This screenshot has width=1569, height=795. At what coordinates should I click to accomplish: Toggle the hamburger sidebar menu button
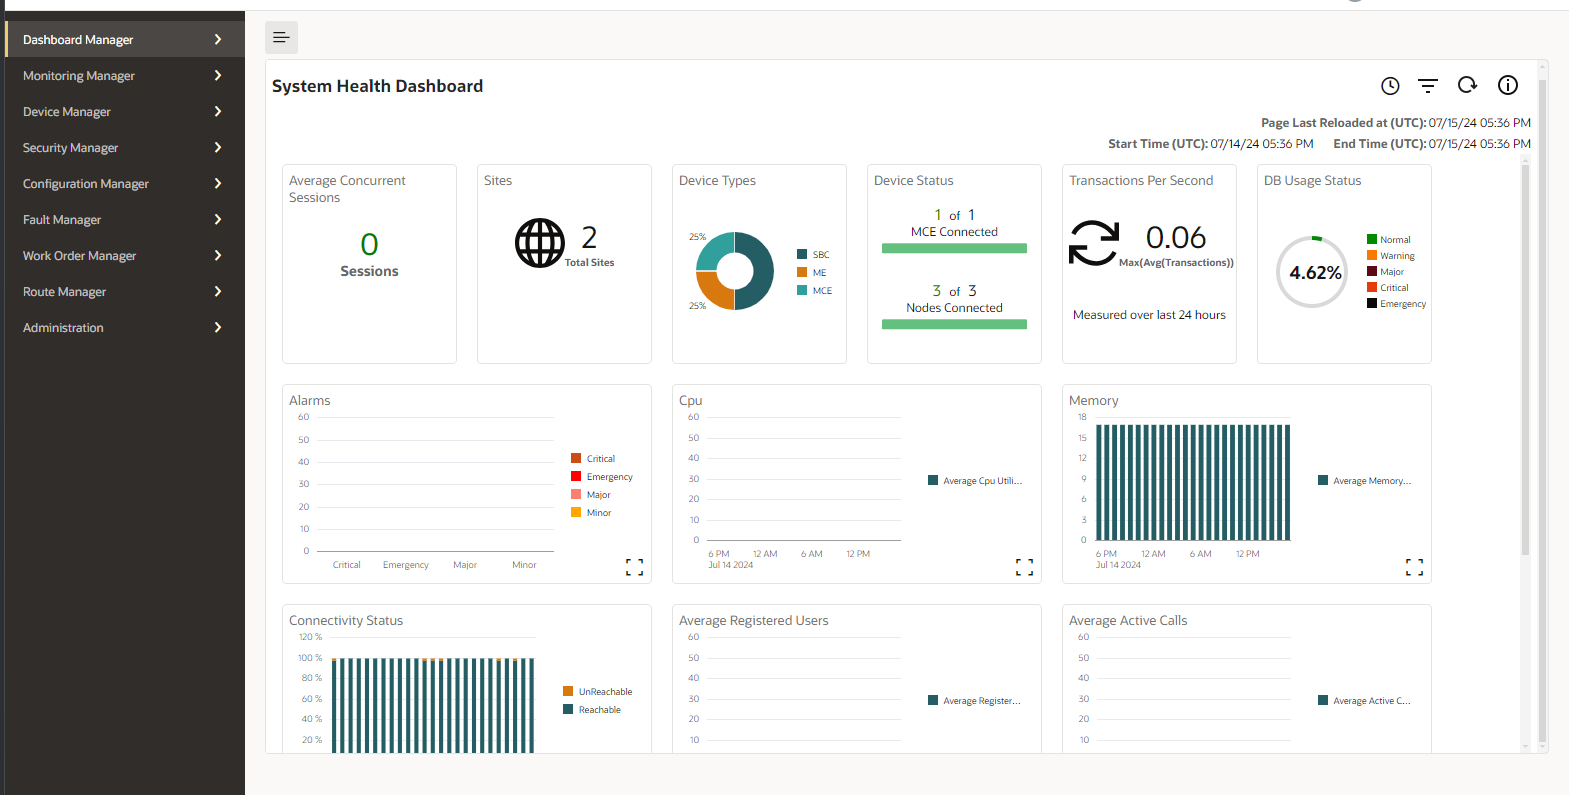pyautogui.click(x=281, y=37)
